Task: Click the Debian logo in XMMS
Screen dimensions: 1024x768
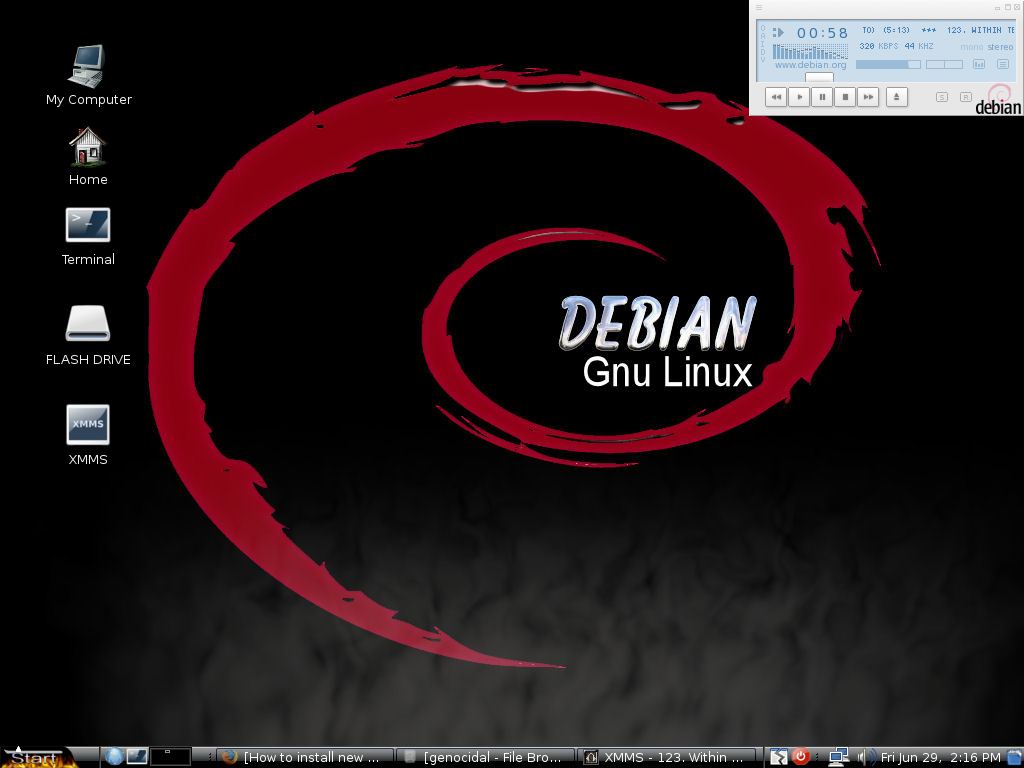Action: [998, 100]
